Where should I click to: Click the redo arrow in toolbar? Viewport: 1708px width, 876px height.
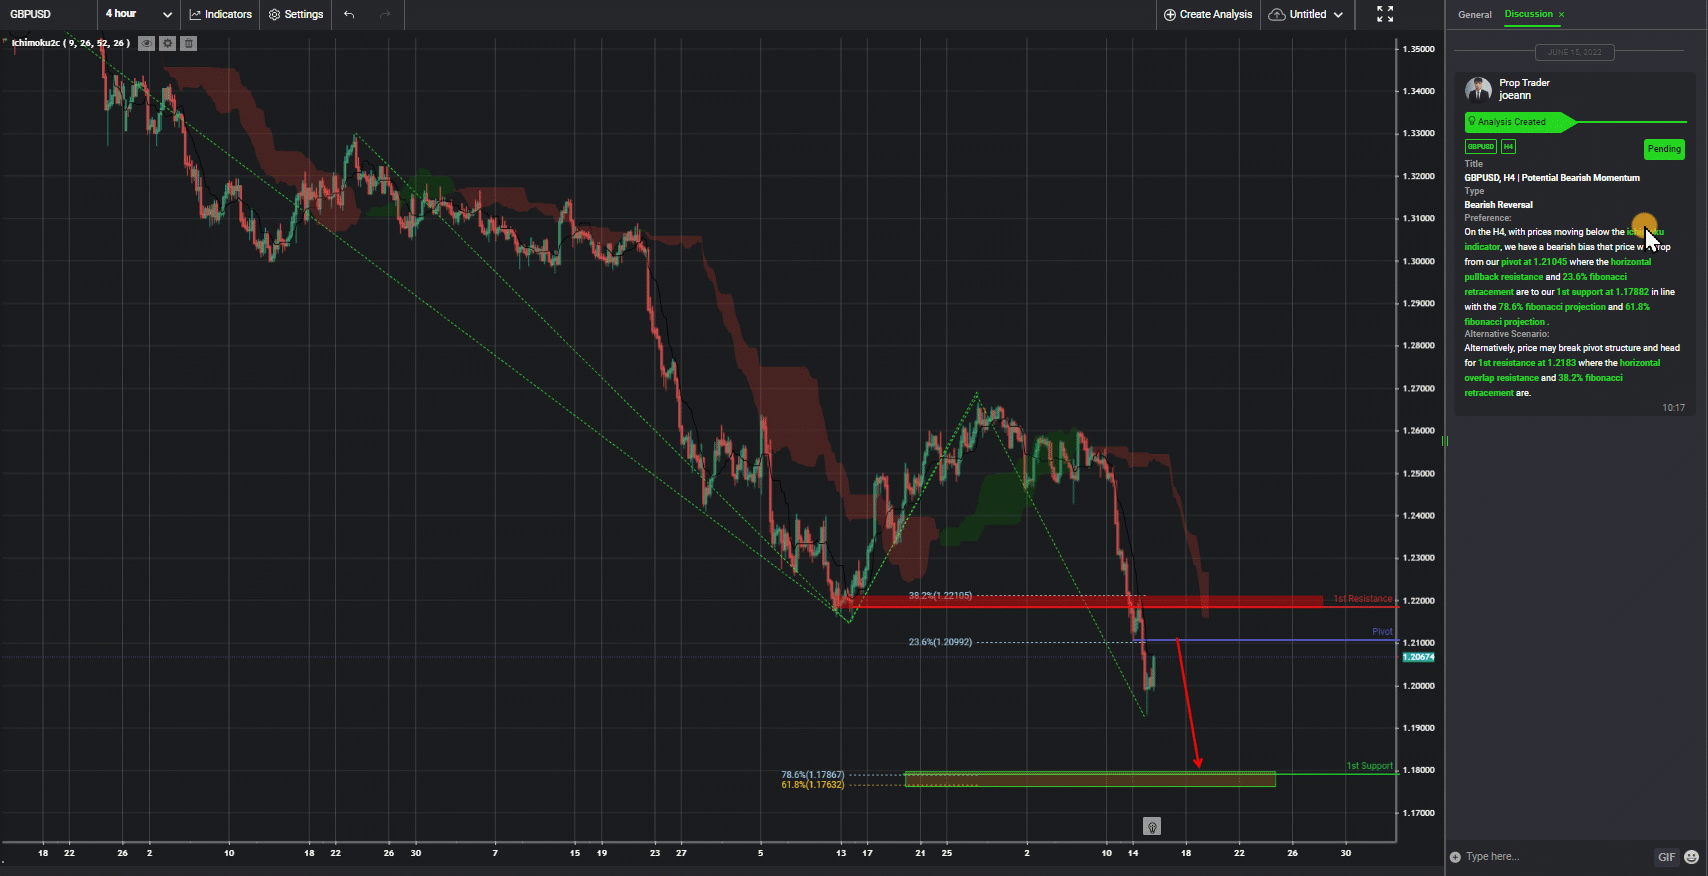[385, 14]
